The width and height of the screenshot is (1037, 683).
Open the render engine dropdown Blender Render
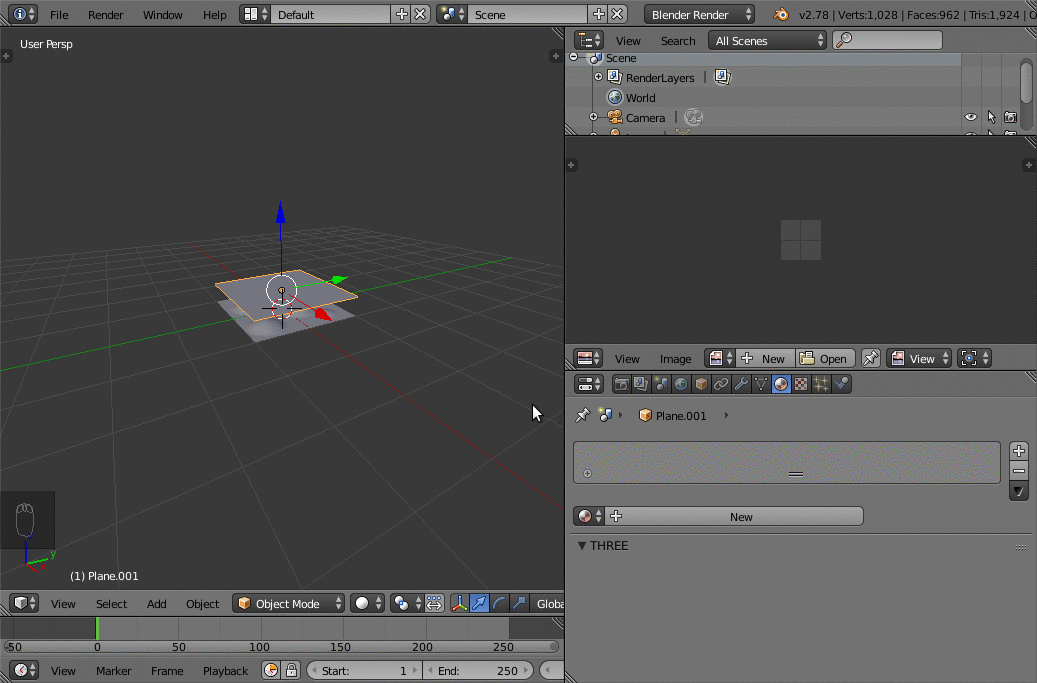click(x=700, y=15)
